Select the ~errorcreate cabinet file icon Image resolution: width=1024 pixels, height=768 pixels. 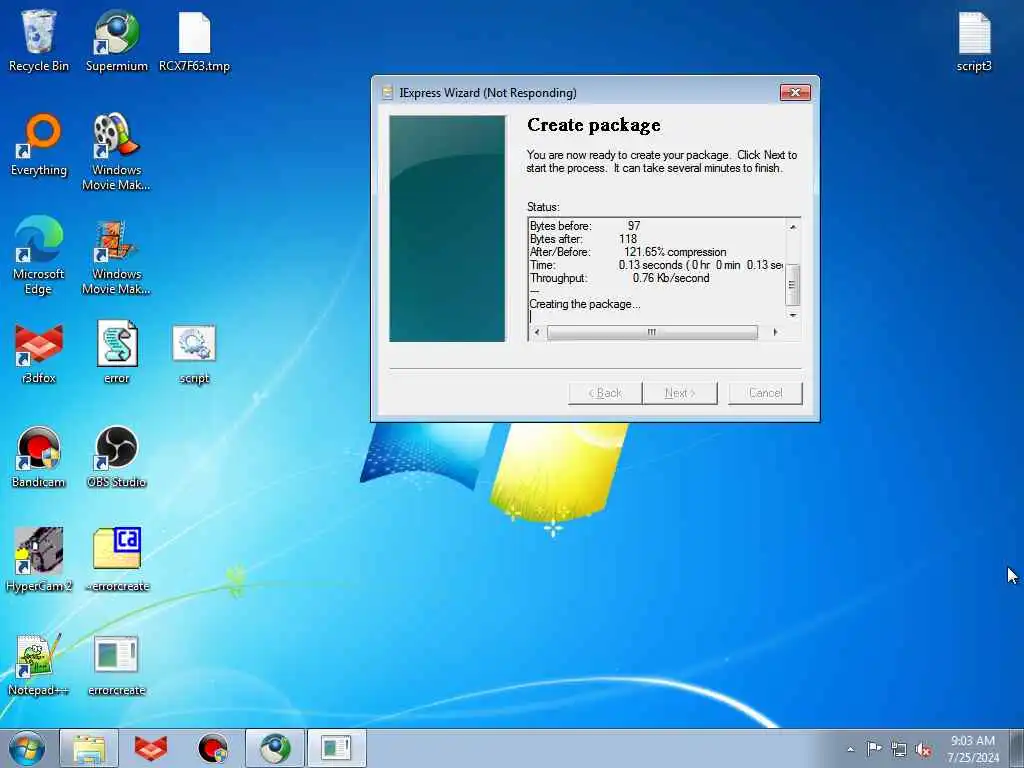click(117, 560)
